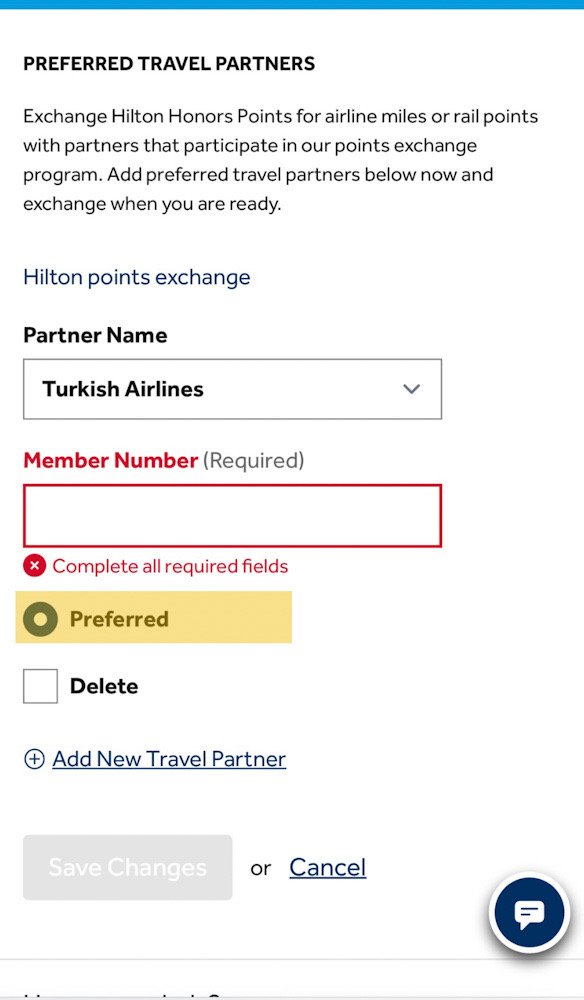Click the Preferred label text

pos(119,619)
